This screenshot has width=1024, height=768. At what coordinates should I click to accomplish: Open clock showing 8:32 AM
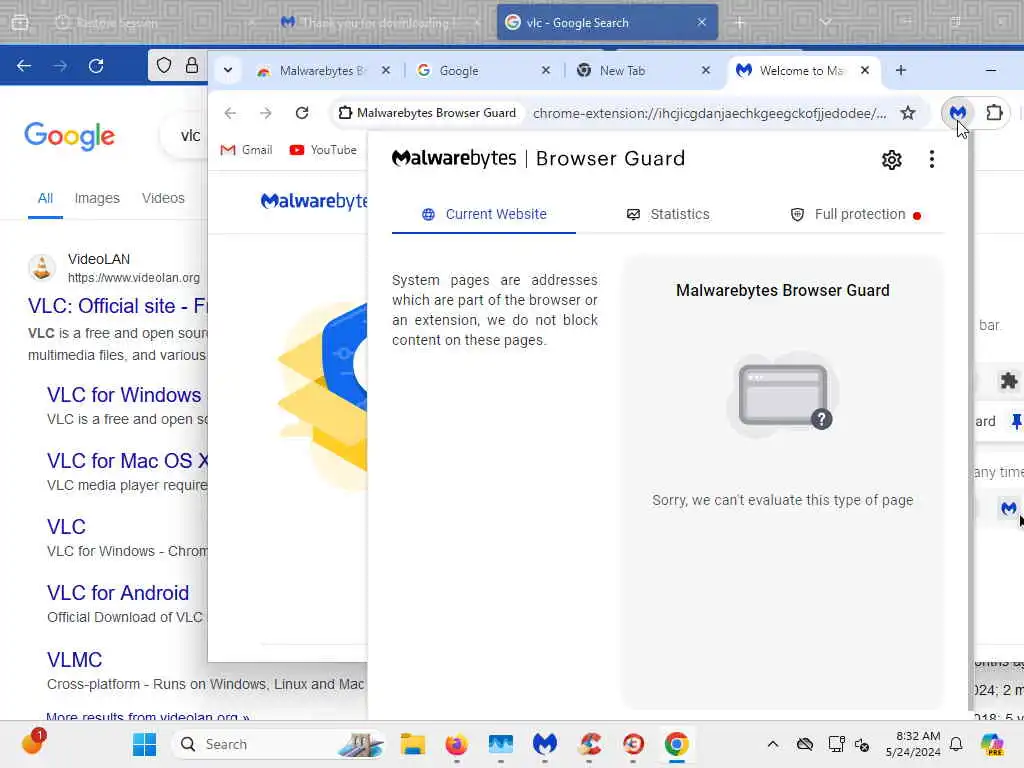(x=913, y=744)
